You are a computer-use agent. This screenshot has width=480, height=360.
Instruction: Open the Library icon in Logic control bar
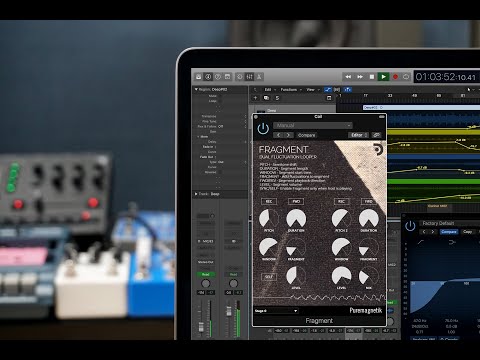pyautogui.click(x=198, y=77)
